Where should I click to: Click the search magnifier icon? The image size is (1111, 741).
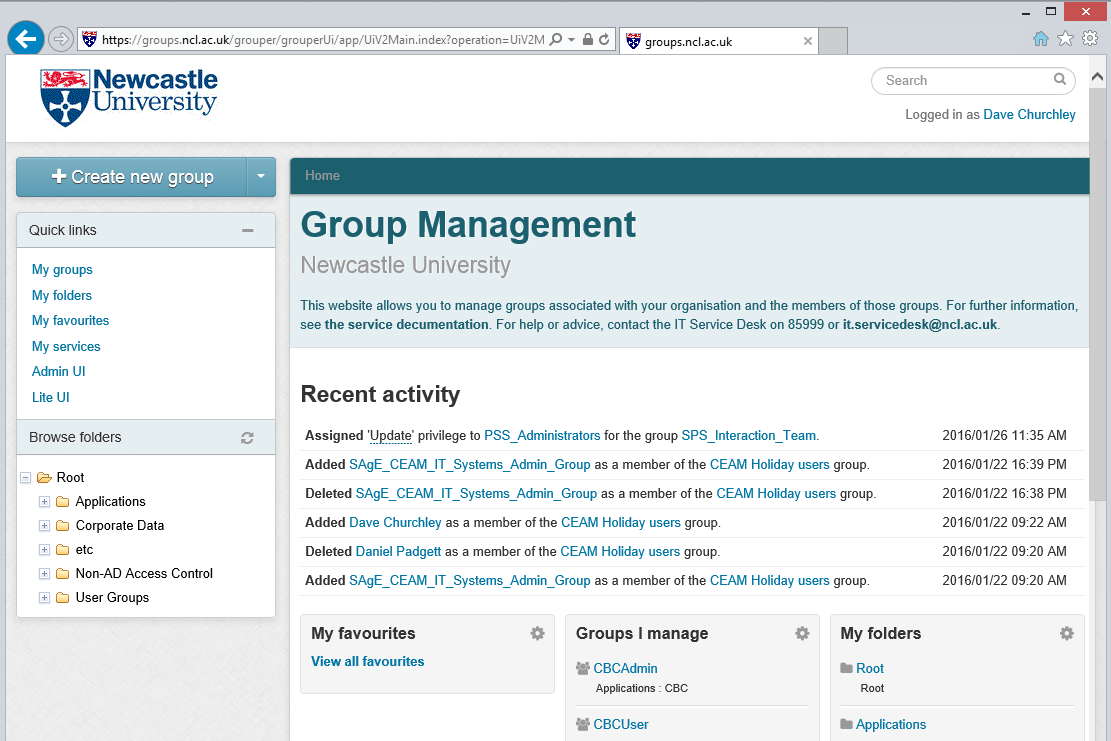(1060, 80)
